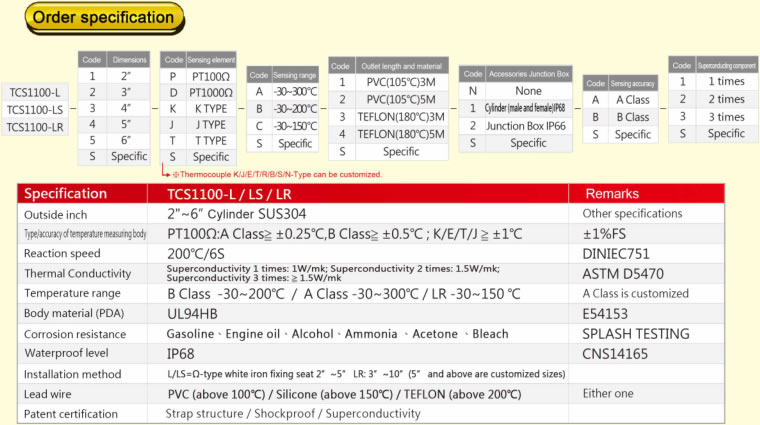Viewport: 760px width, 425px height.
Task: Click the 'Patent certification' row label
Action: (71, 414)
